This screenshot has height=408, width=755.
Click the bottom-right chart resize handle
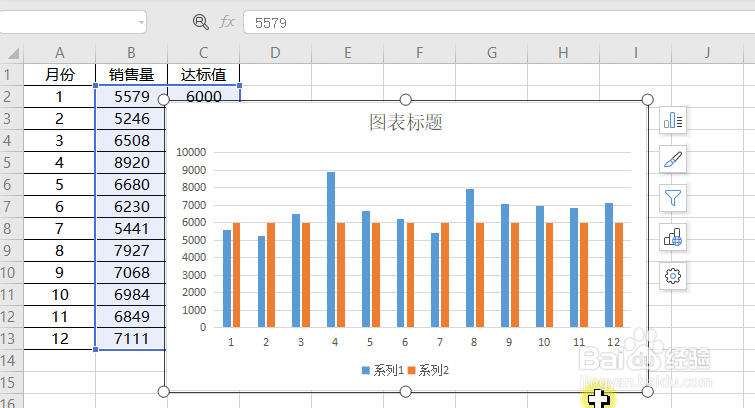point(648,392)
